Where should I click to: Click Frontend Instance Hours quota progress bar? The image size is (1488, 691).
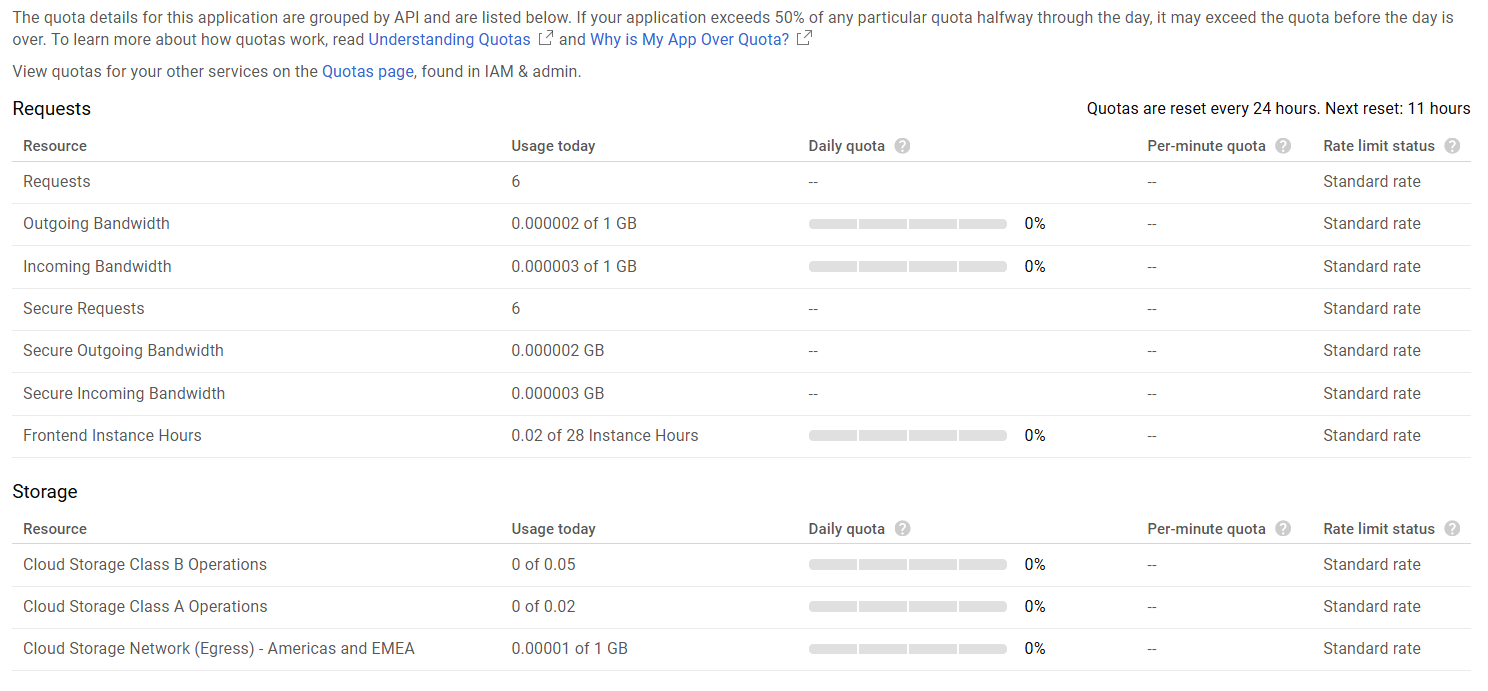coord(907,436)
